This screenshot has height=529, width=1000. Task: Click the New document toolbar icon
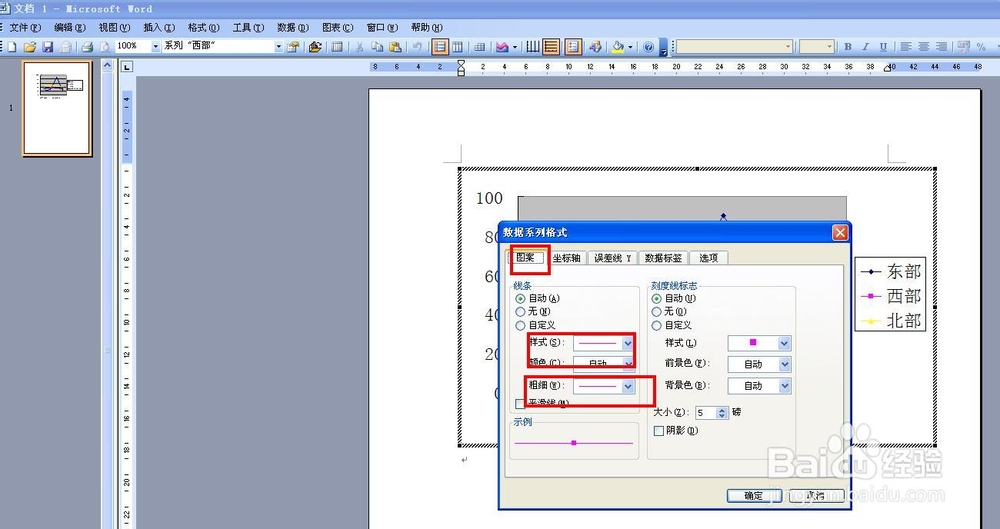[11, 47]
